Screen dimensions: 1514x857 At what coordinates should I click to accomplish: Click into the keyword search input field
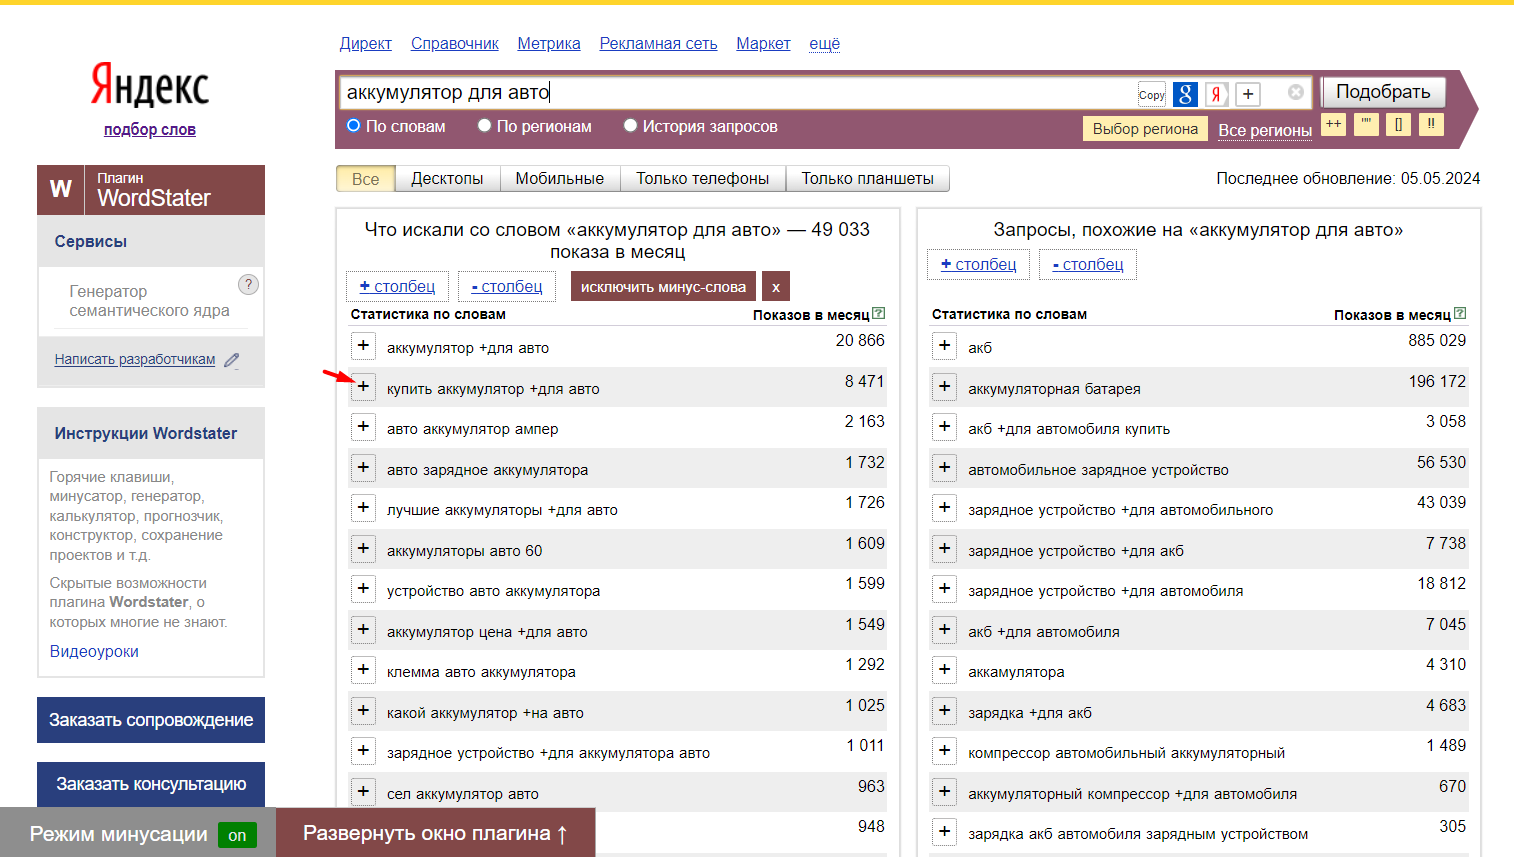(x=740, y=93)
